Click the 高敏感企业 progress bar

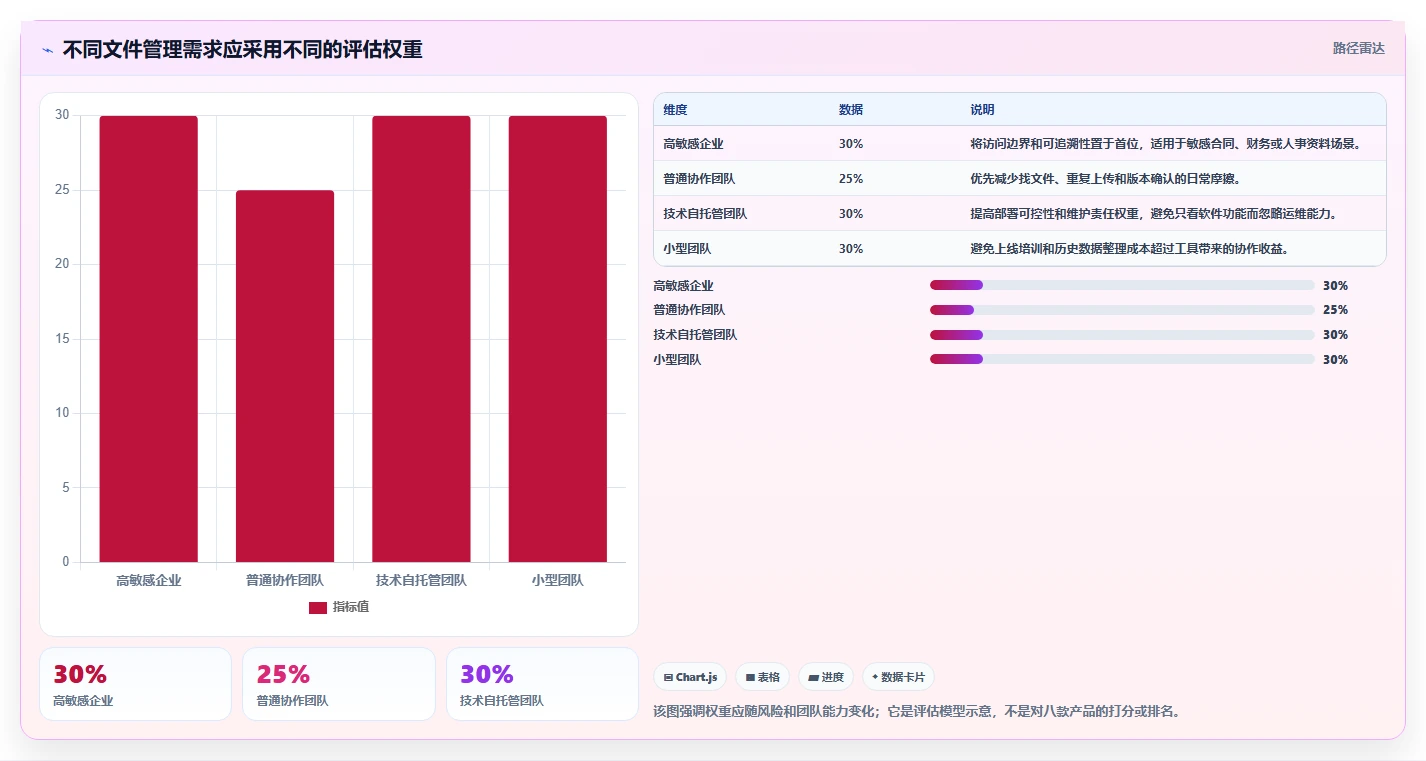point(1122,285)
